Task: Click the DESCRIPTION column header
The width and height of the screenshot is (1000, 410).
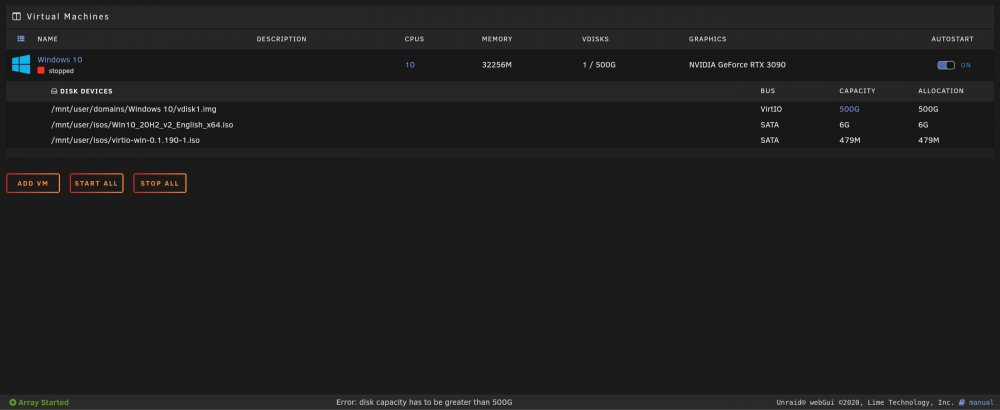Action: pos(281,39)
